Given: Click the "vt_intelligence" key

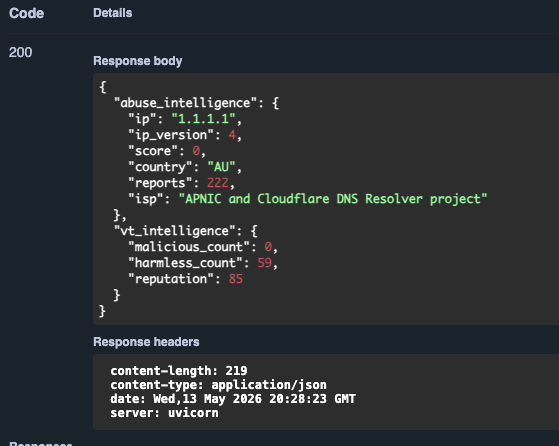Looking at the screenshot, I should pos(175,231).
